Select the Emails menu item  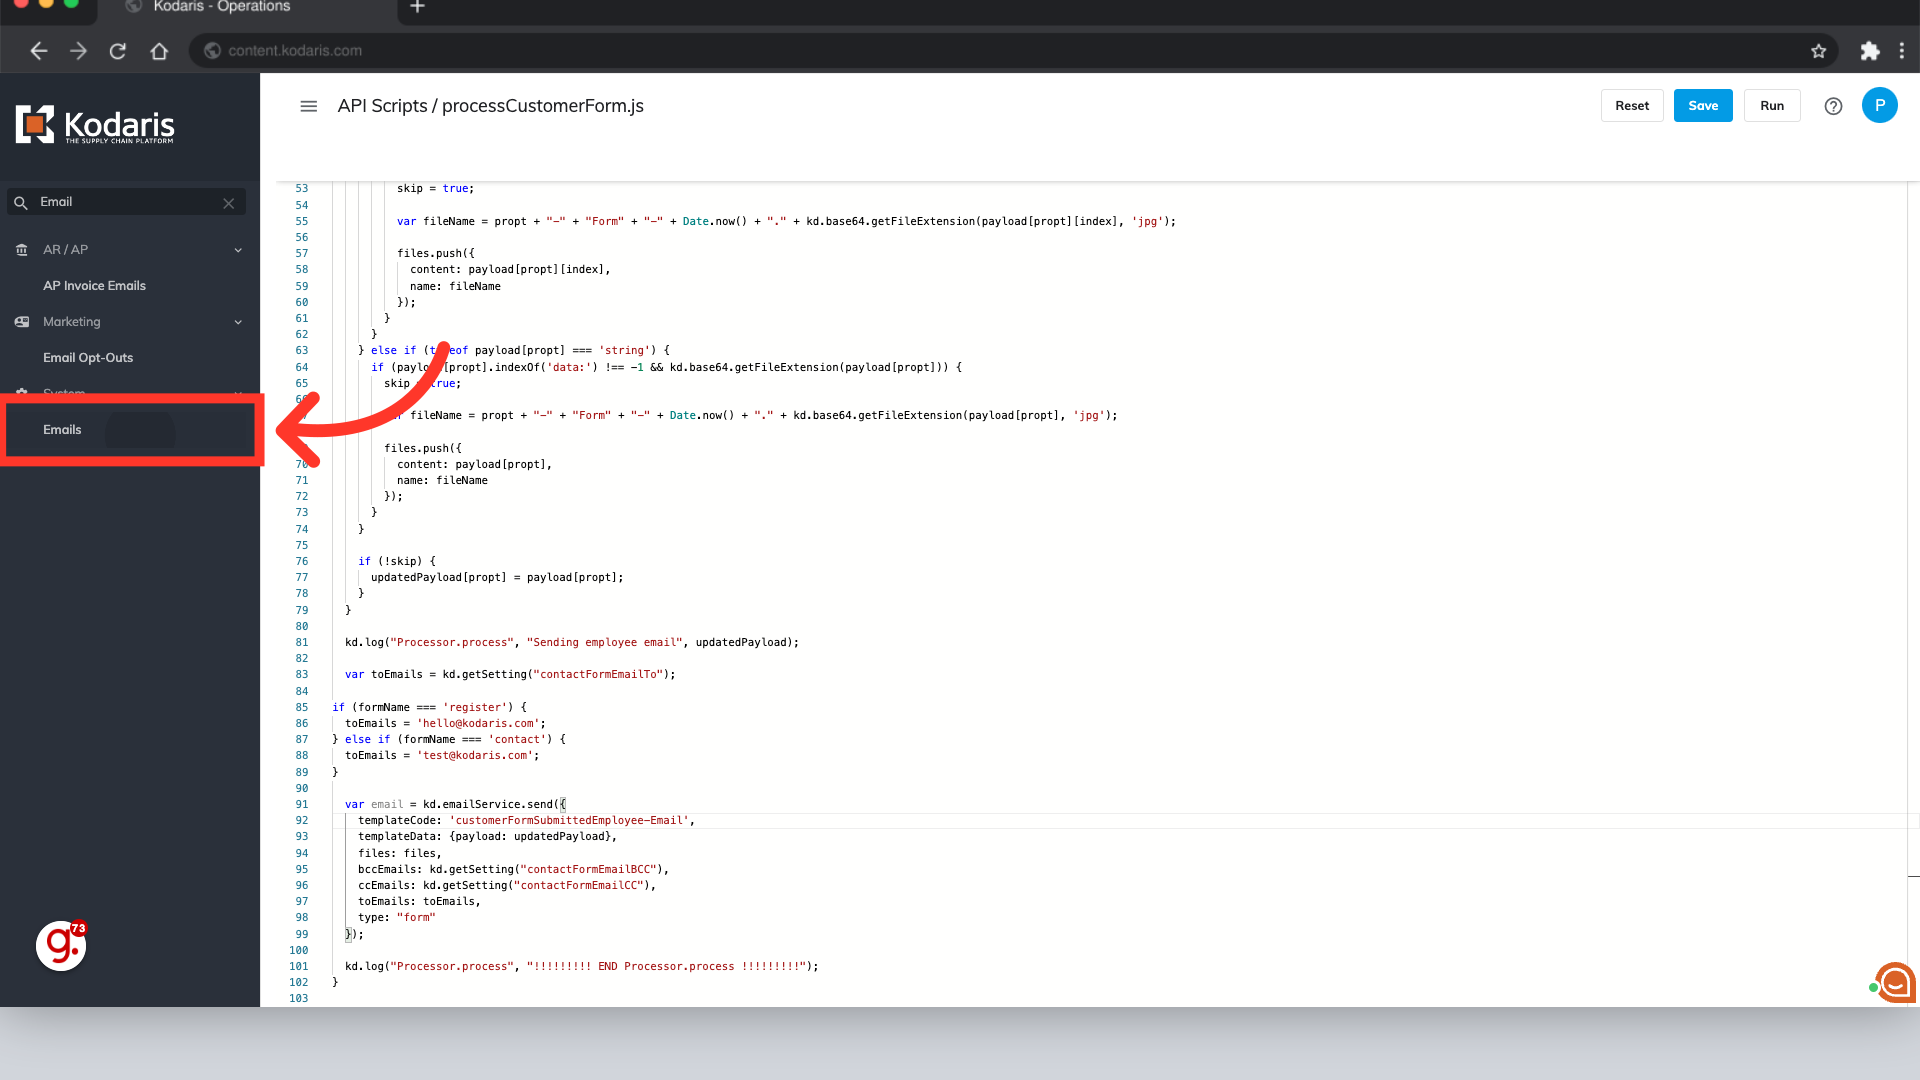click(x=62, y=430)
